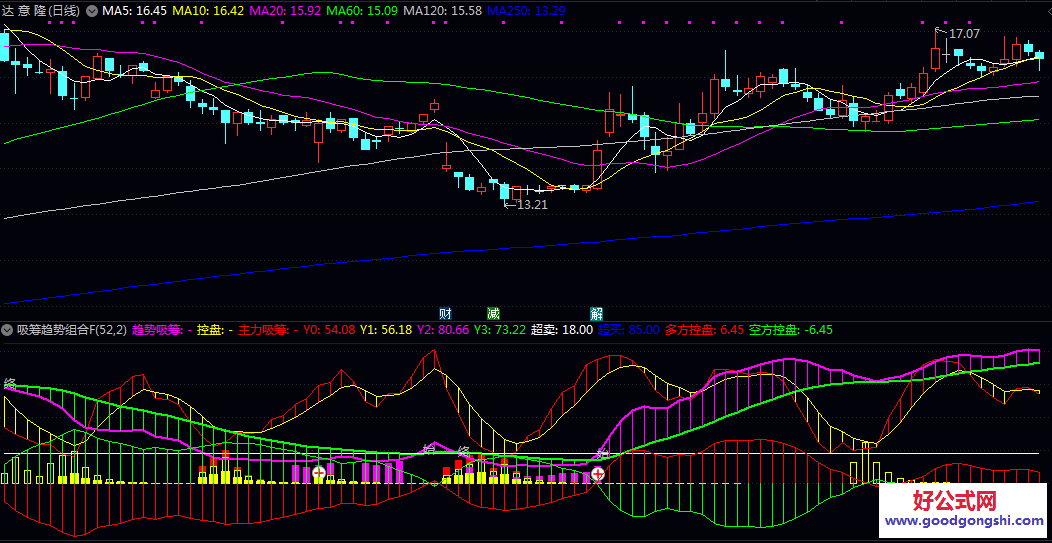Click the blue MA250: 13.29 label
Screen dimensions: 1052x543
point(526,11)
